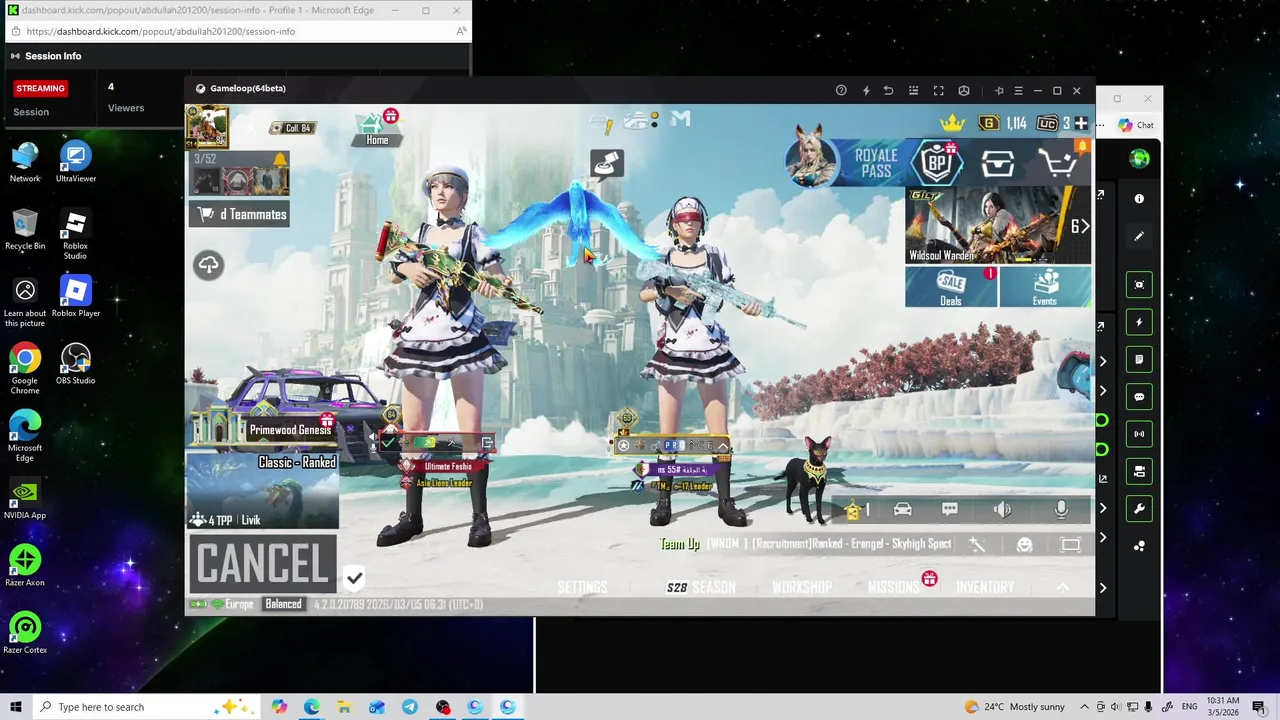Expand the bottom menu up-chevron
Screen dimensions: 1280x720
point(1062,587)
